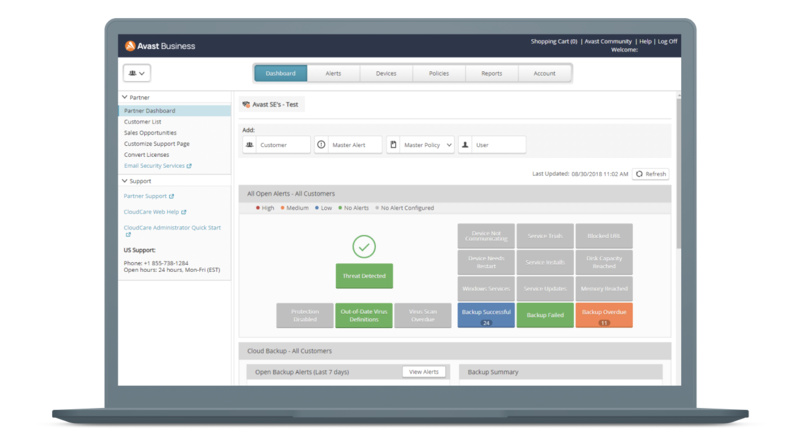Click the orange Backup Overdue tile
This screenshot has height=448, width=800.
coord(603,314)
